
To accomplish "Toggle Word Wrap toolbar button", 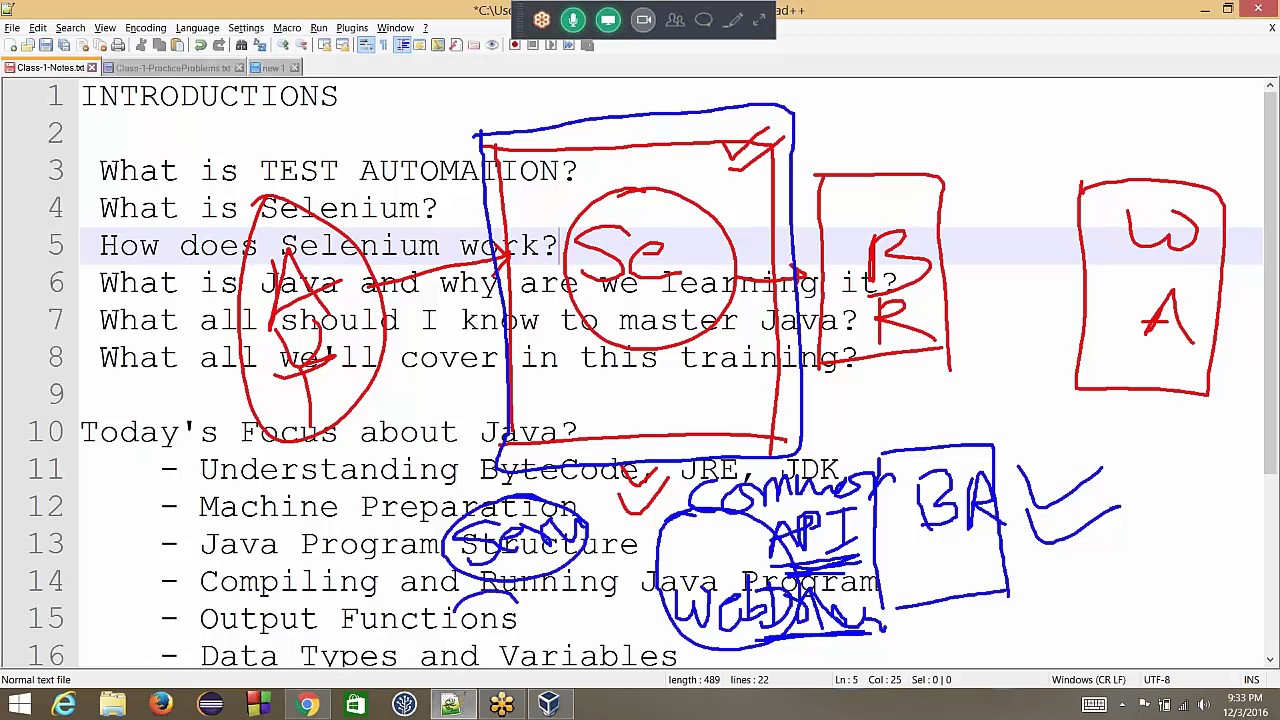I will pos(366,45).
